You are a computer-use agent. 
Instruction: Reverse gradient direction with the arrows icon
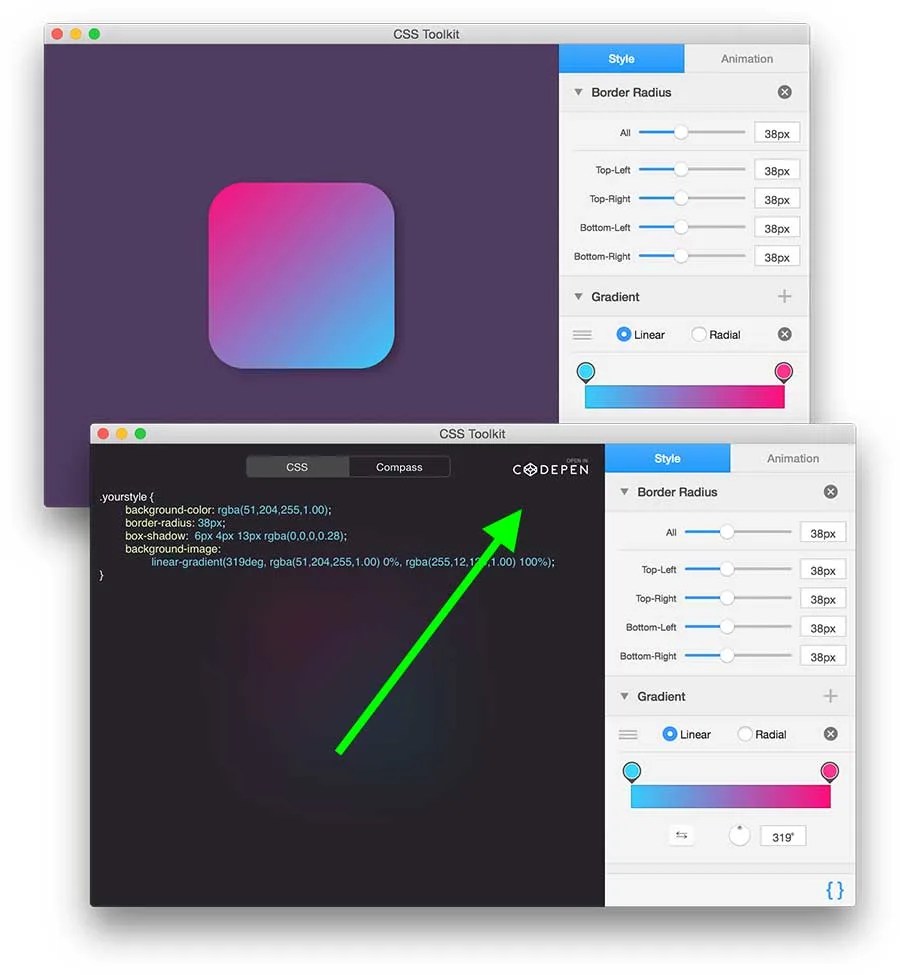[x=681, y=835]
